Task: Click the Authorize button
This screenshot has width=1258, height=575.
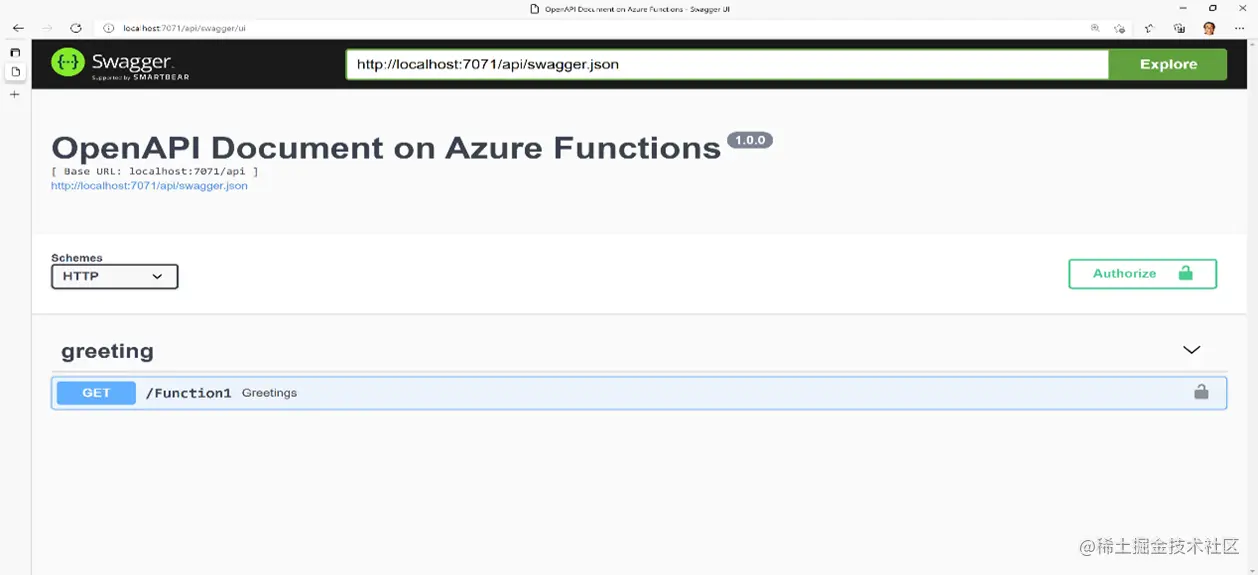Action: click(x=1142, y=273)
